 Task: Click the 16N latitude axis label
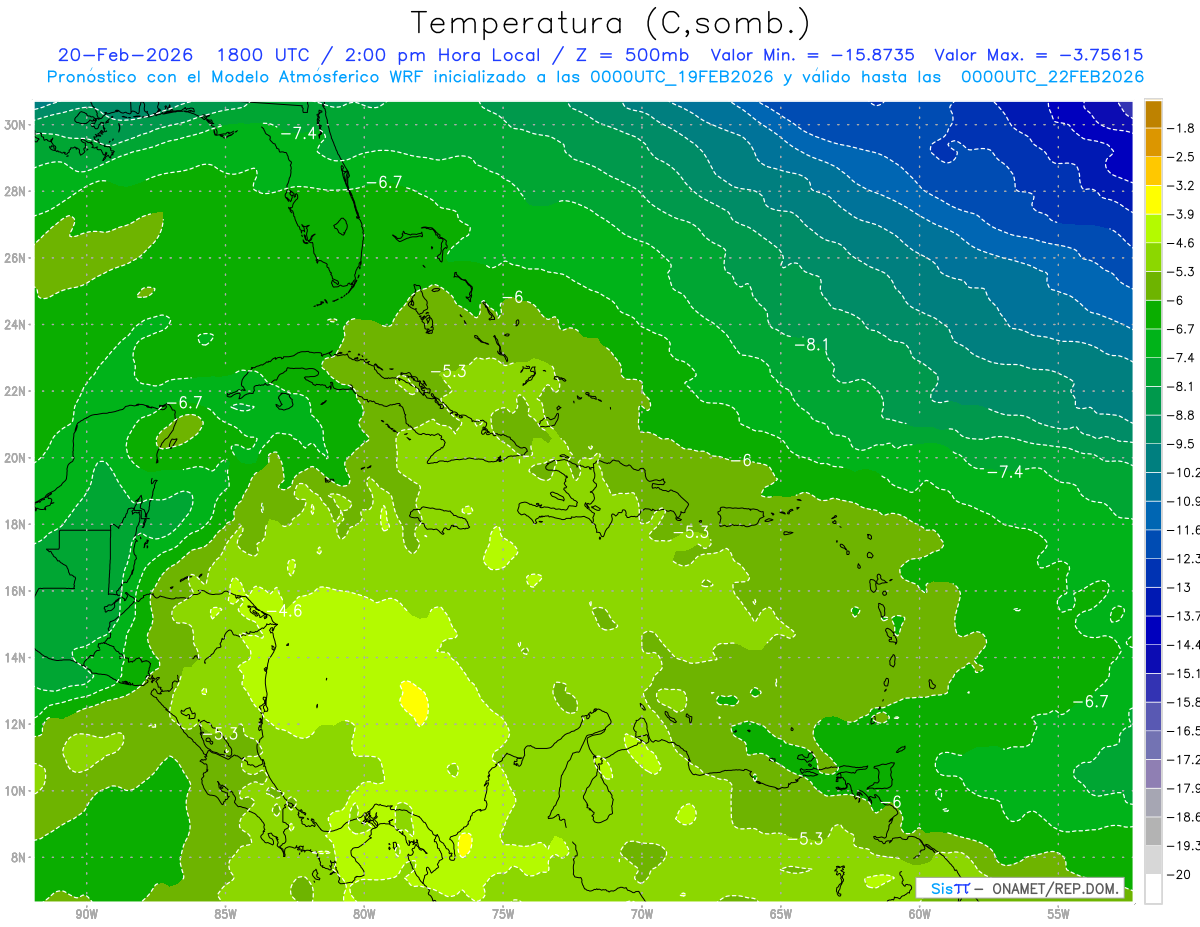[x=17, y=591]
